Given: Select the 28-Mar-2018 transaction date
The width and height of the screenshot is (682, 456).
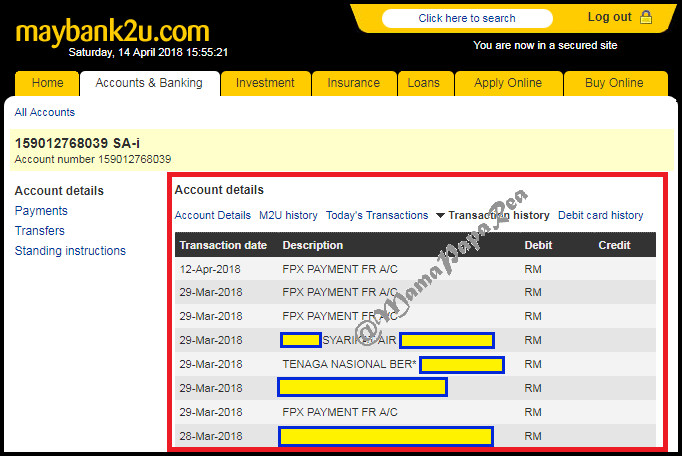Looking at the screenshot, I should tap(211, 436).
